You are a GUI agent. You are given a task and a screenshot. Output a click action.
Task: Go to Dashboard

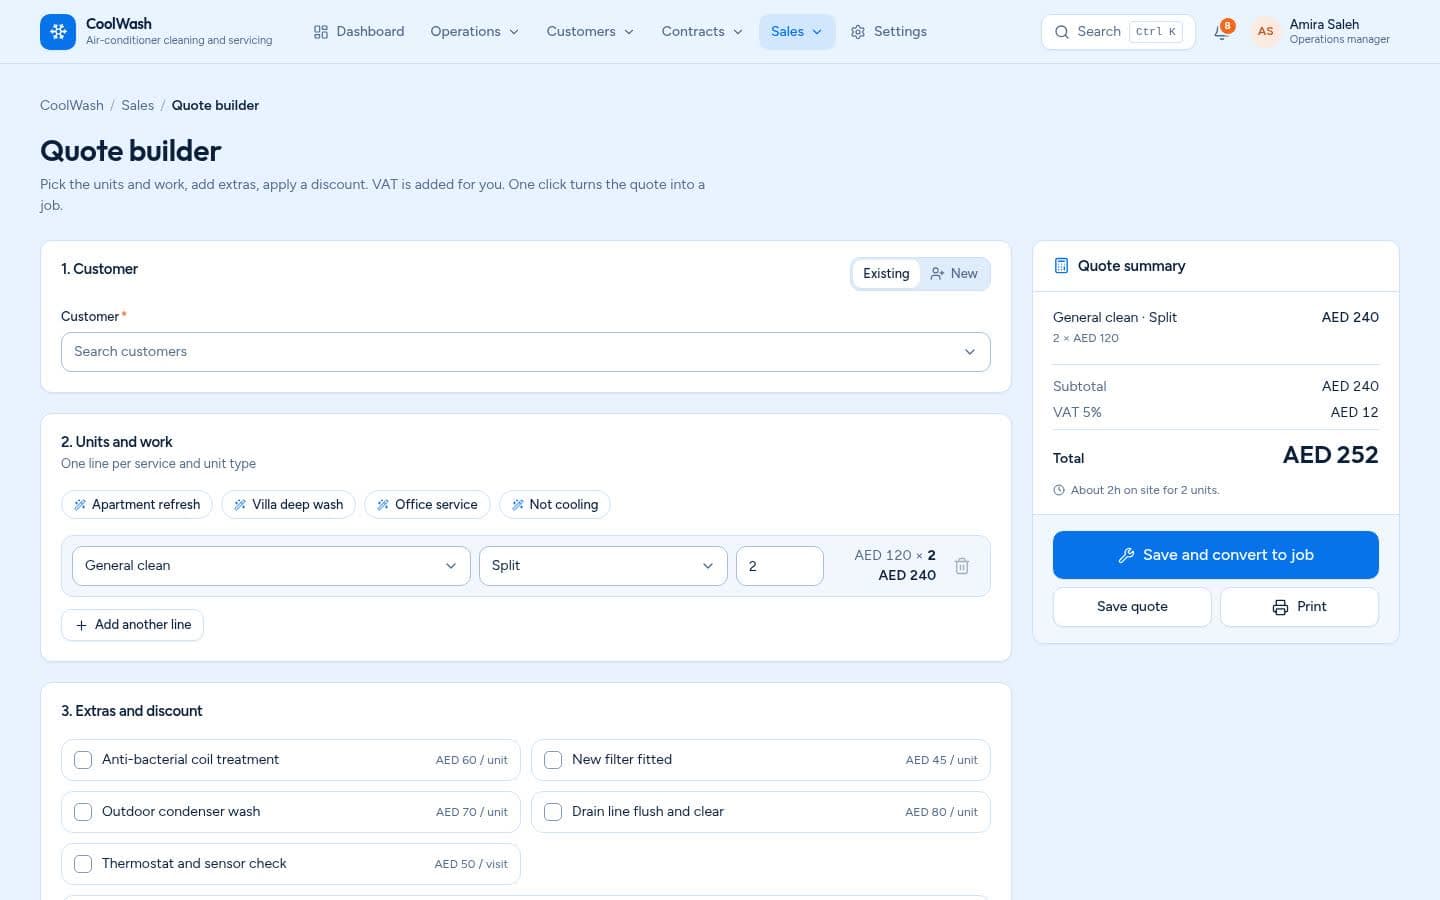tap(359, 32)
